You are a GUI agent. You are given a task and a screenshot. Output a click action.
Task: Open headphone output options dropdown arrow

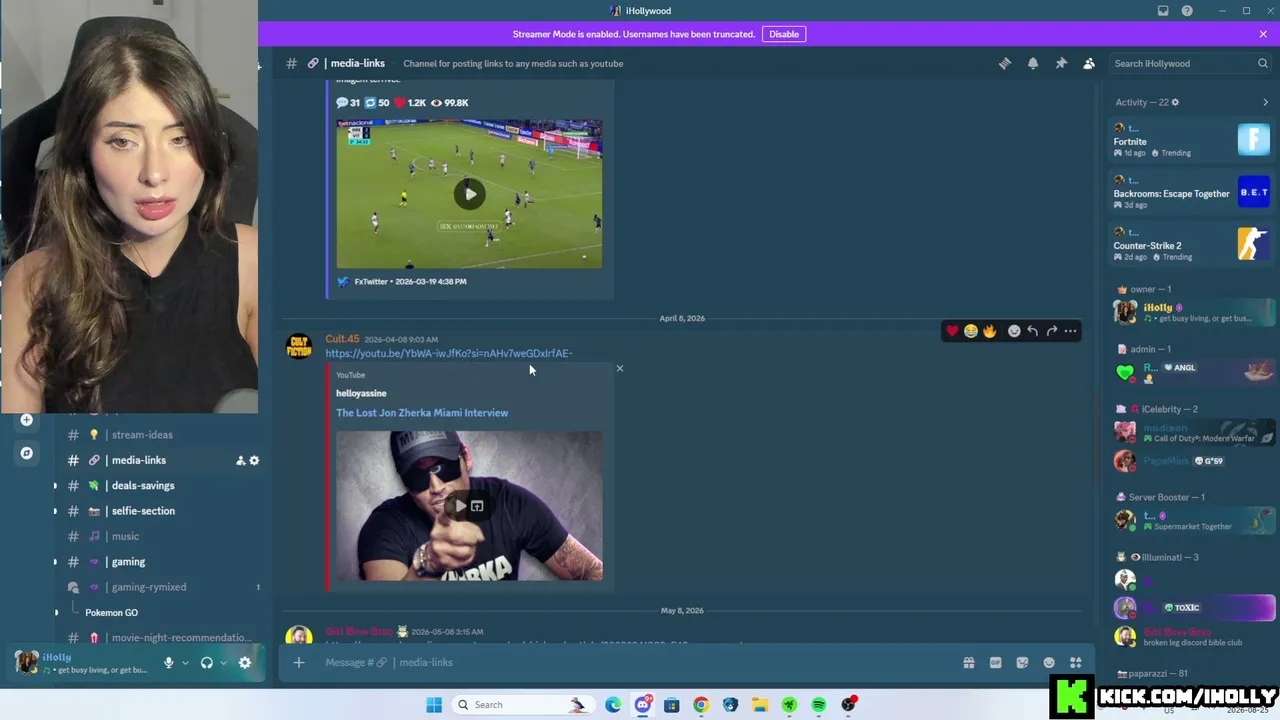[223, 662]
